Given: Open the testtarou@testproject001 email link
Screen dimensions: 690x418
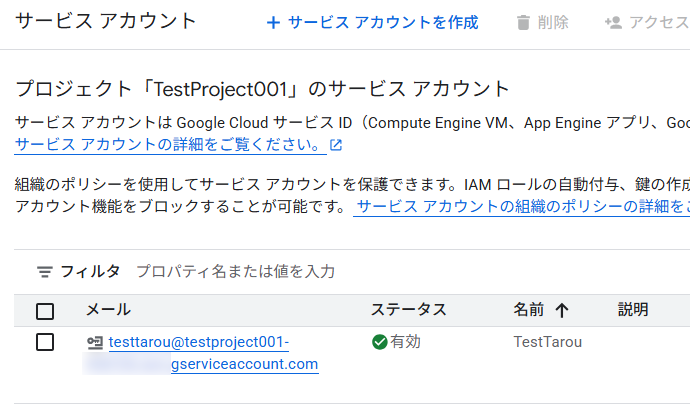Looking at the screenshot, I should [198, 343].
